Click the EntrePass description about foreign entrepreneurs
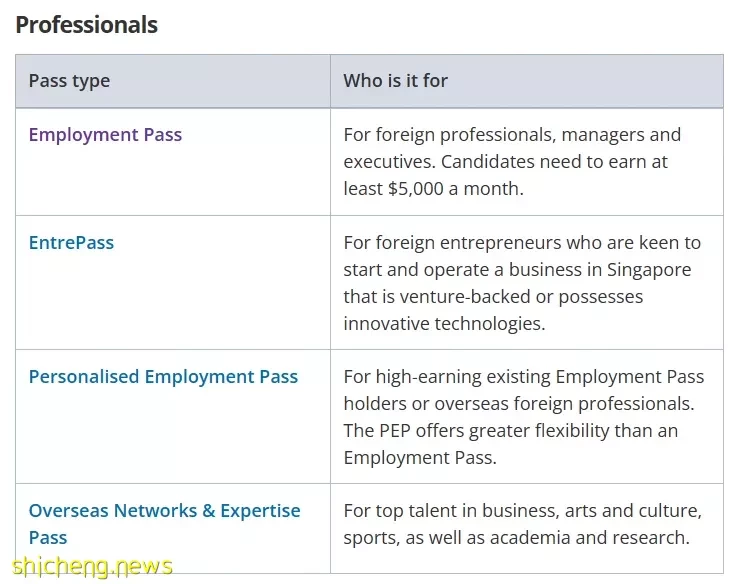The width and height of the screenshot is (738, 584). click(x=522, y=283)
